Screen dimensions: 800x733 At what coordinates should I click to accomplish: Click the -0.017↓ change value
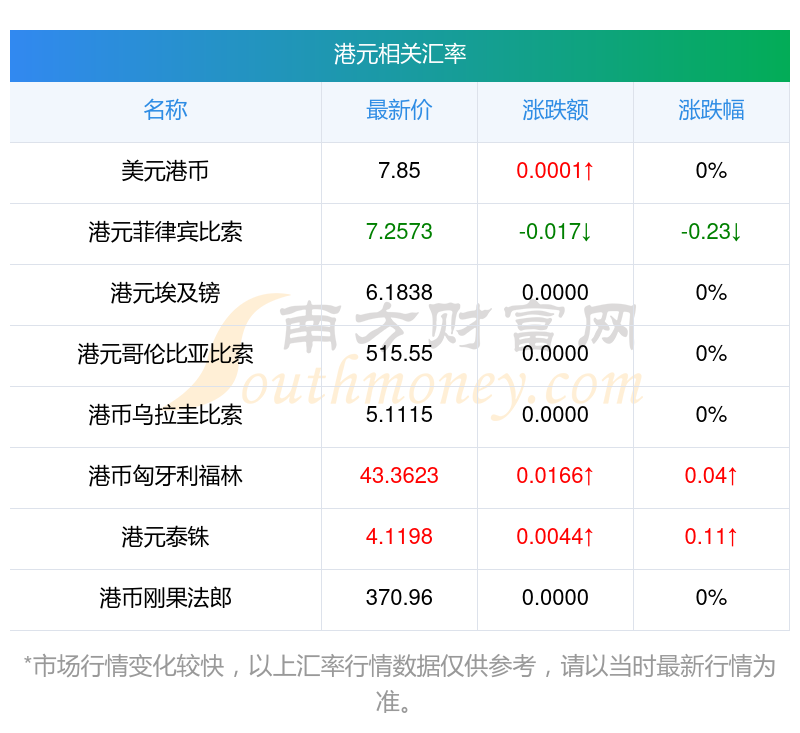point(555,232)
